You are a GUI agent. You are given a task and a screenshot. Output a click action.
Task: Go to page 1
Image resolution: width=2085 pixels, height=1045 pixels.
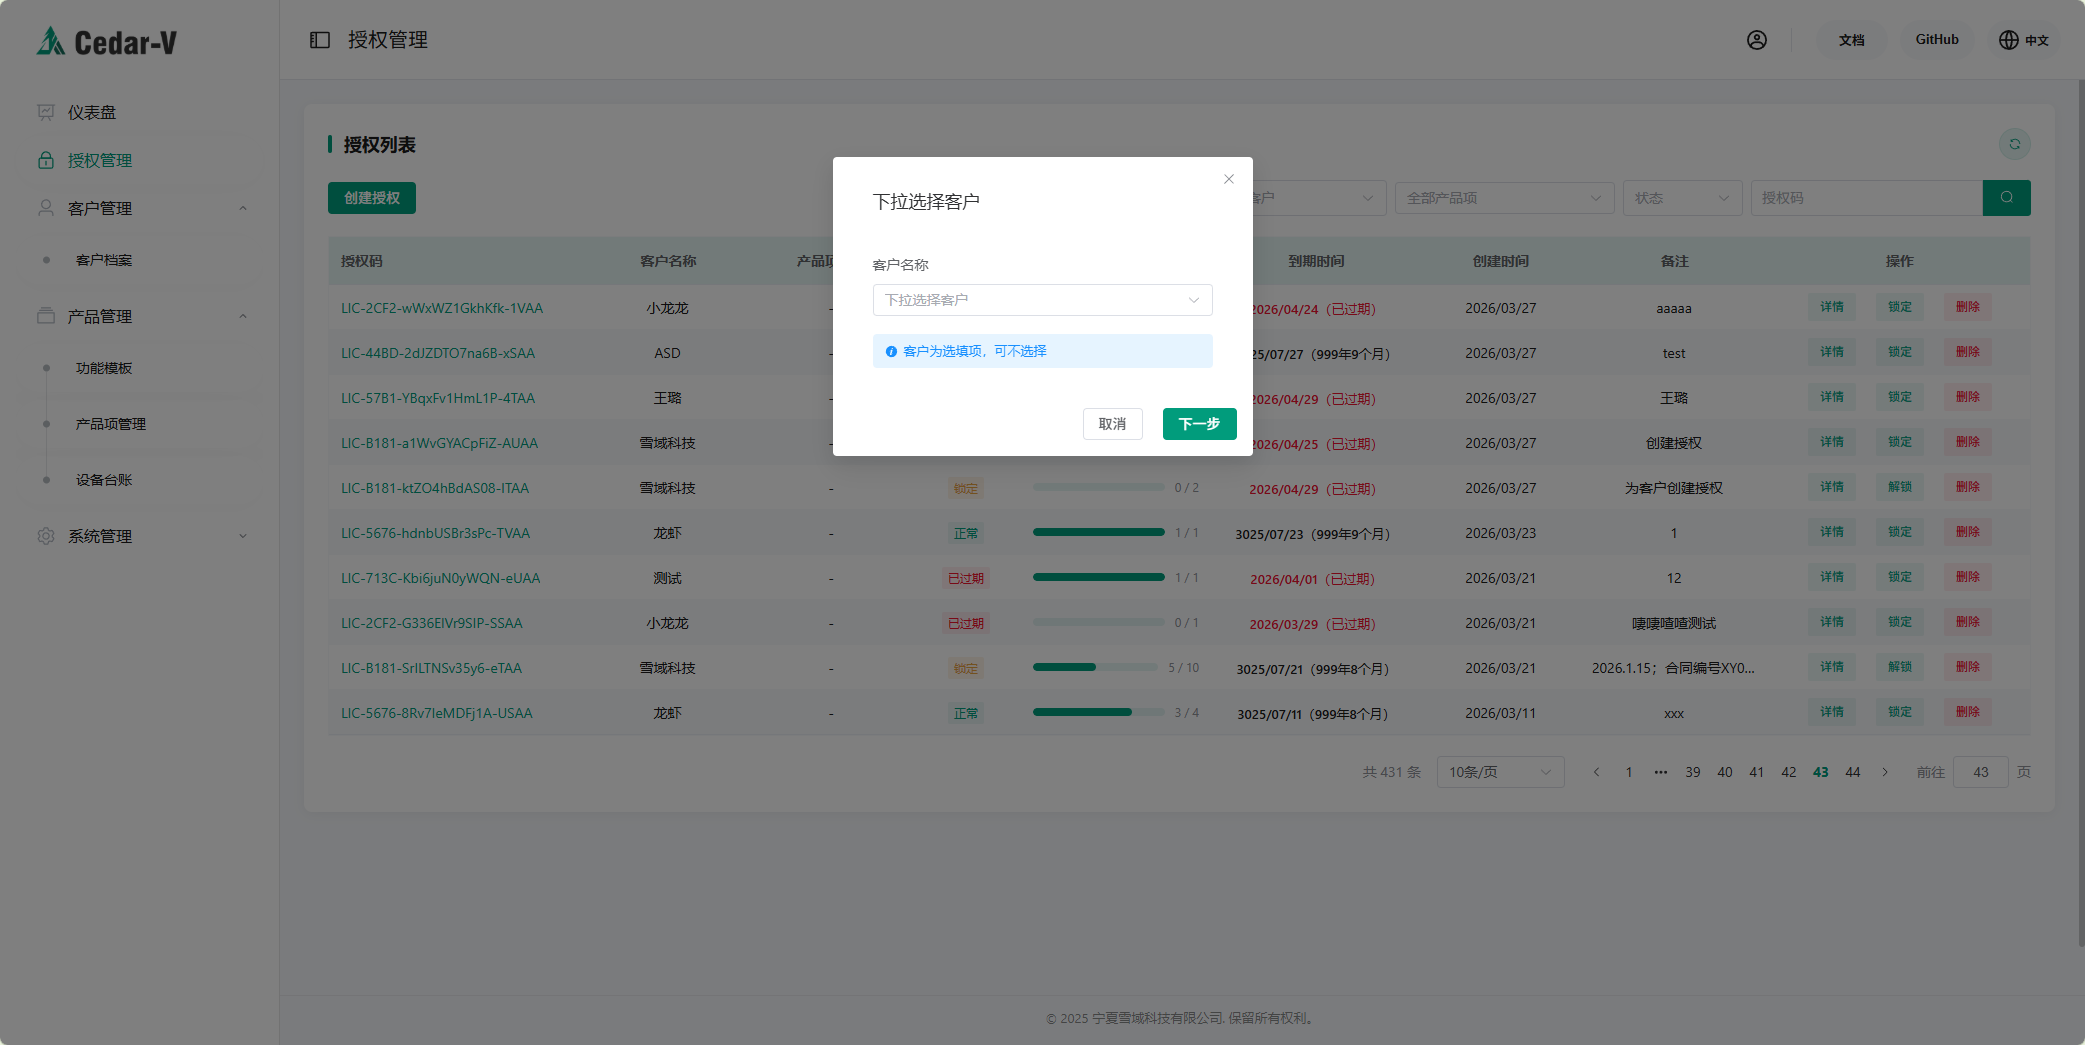(x=1629, y=772)
